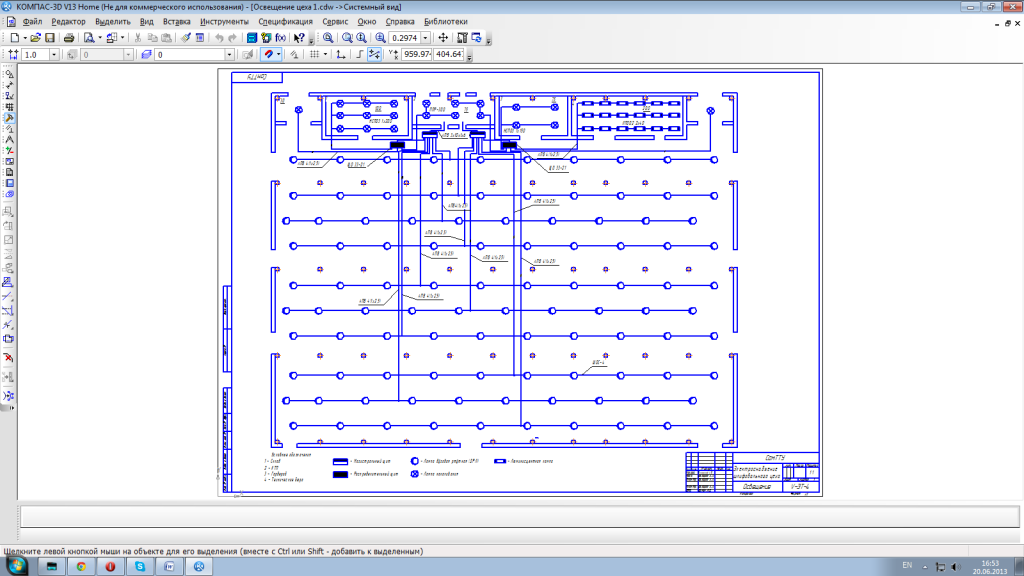1024x576 pixels.
Task: Open Google Chrome from the taskbar
Action: (x=80, y=567)
